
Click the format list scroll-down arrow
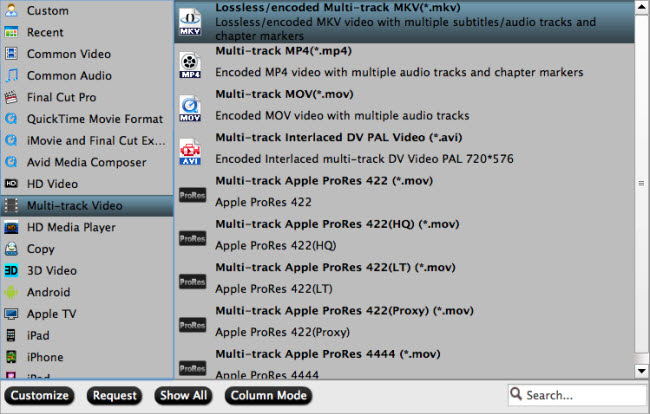[x=642, y=371]
